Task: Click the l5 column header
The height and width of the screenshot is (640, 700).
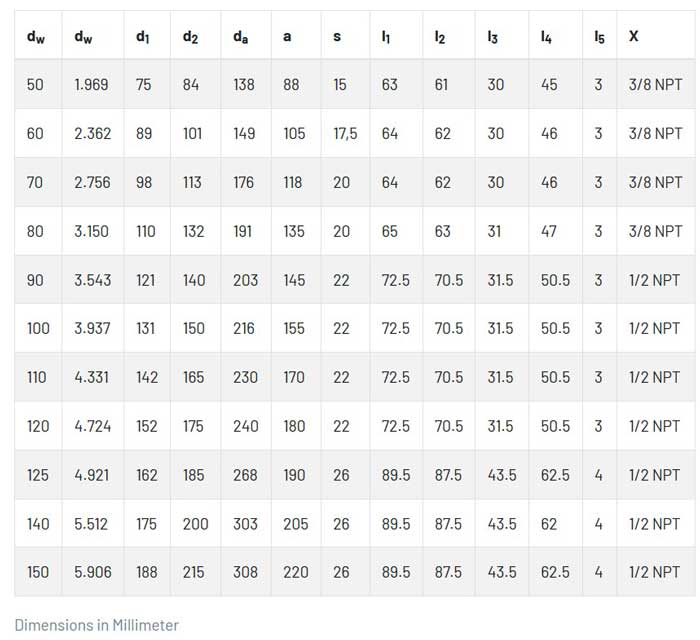Action: [x=599, y=37]
